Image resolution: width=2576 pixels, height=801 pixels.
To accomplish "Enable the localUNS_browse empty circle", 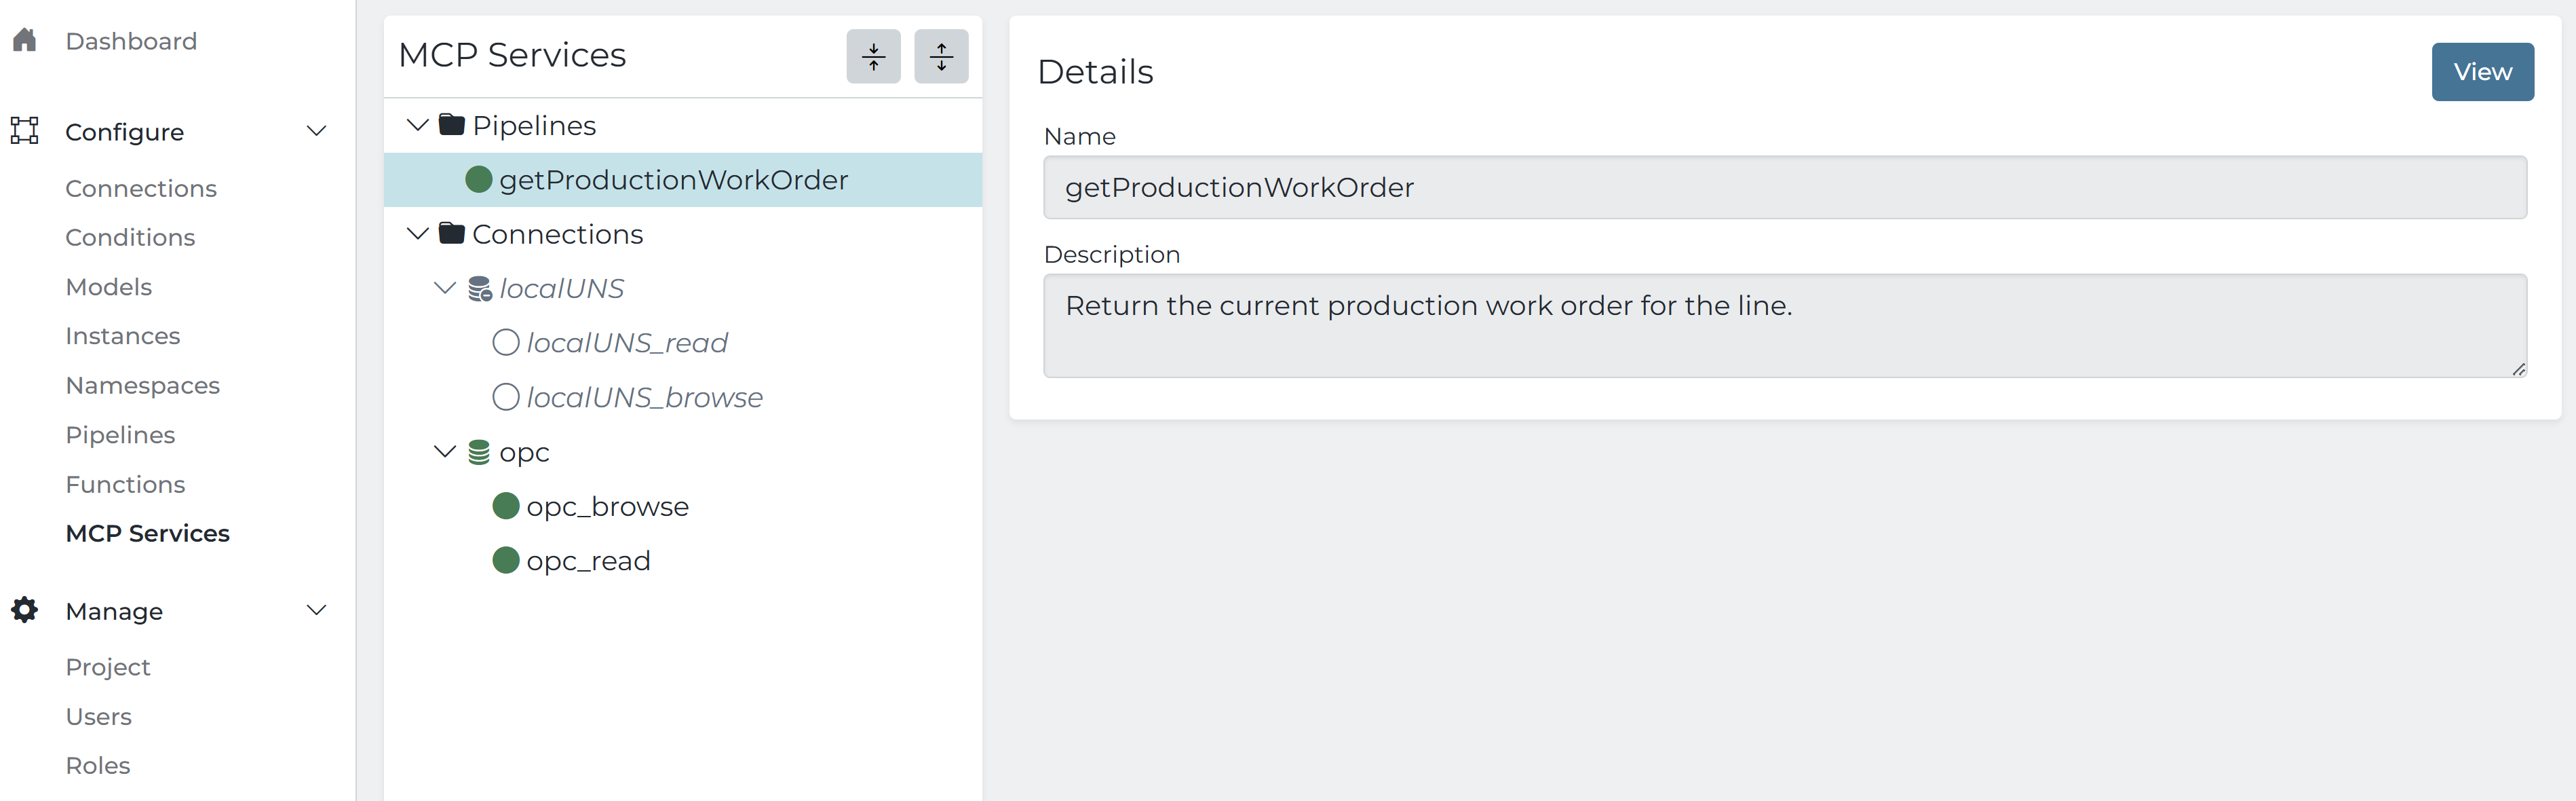I will pos(506,397).
